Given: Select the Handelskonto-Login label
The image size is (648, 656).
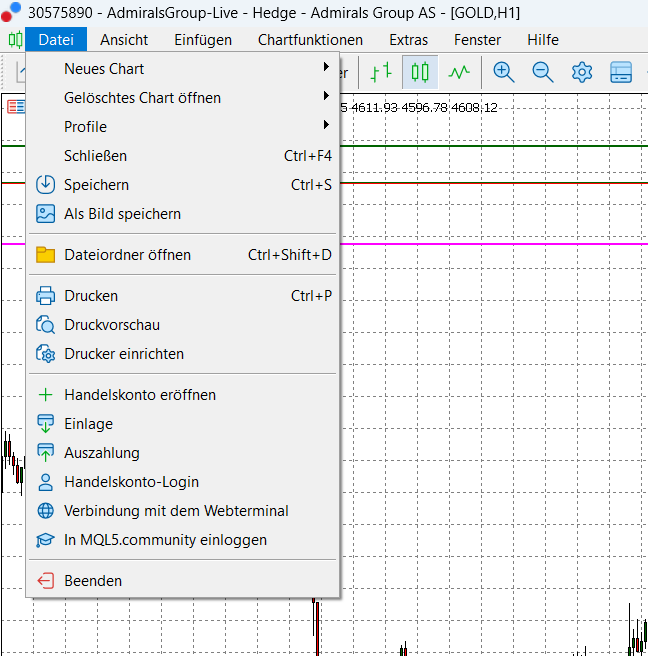Looking at the screenshot, I should (131, 482).
